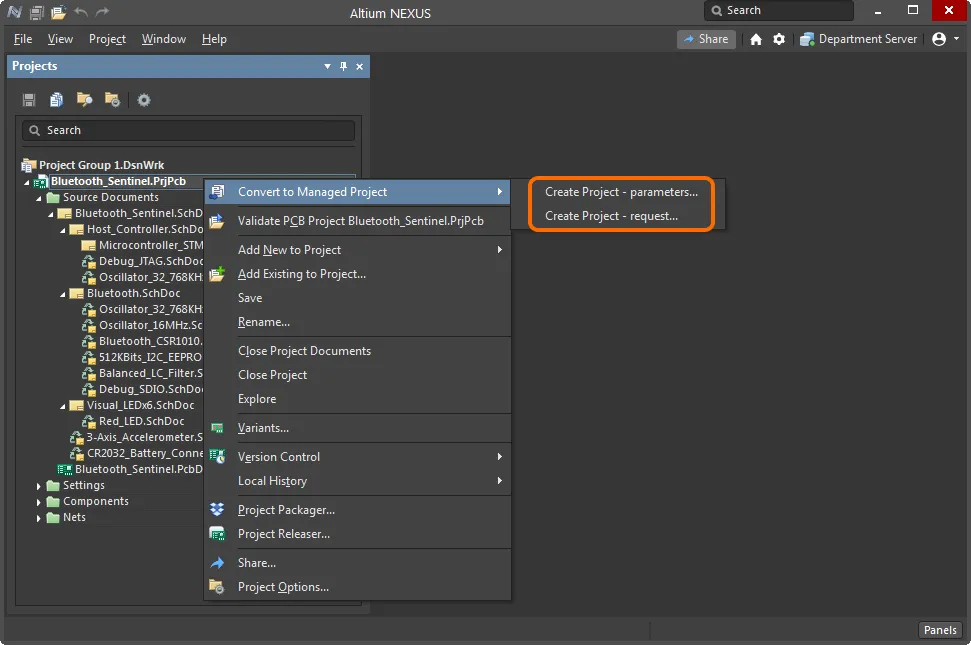This screenshot has width=971, height=645.
Task: Choose Explore in the context menu
Action: [x=357, y=399]
